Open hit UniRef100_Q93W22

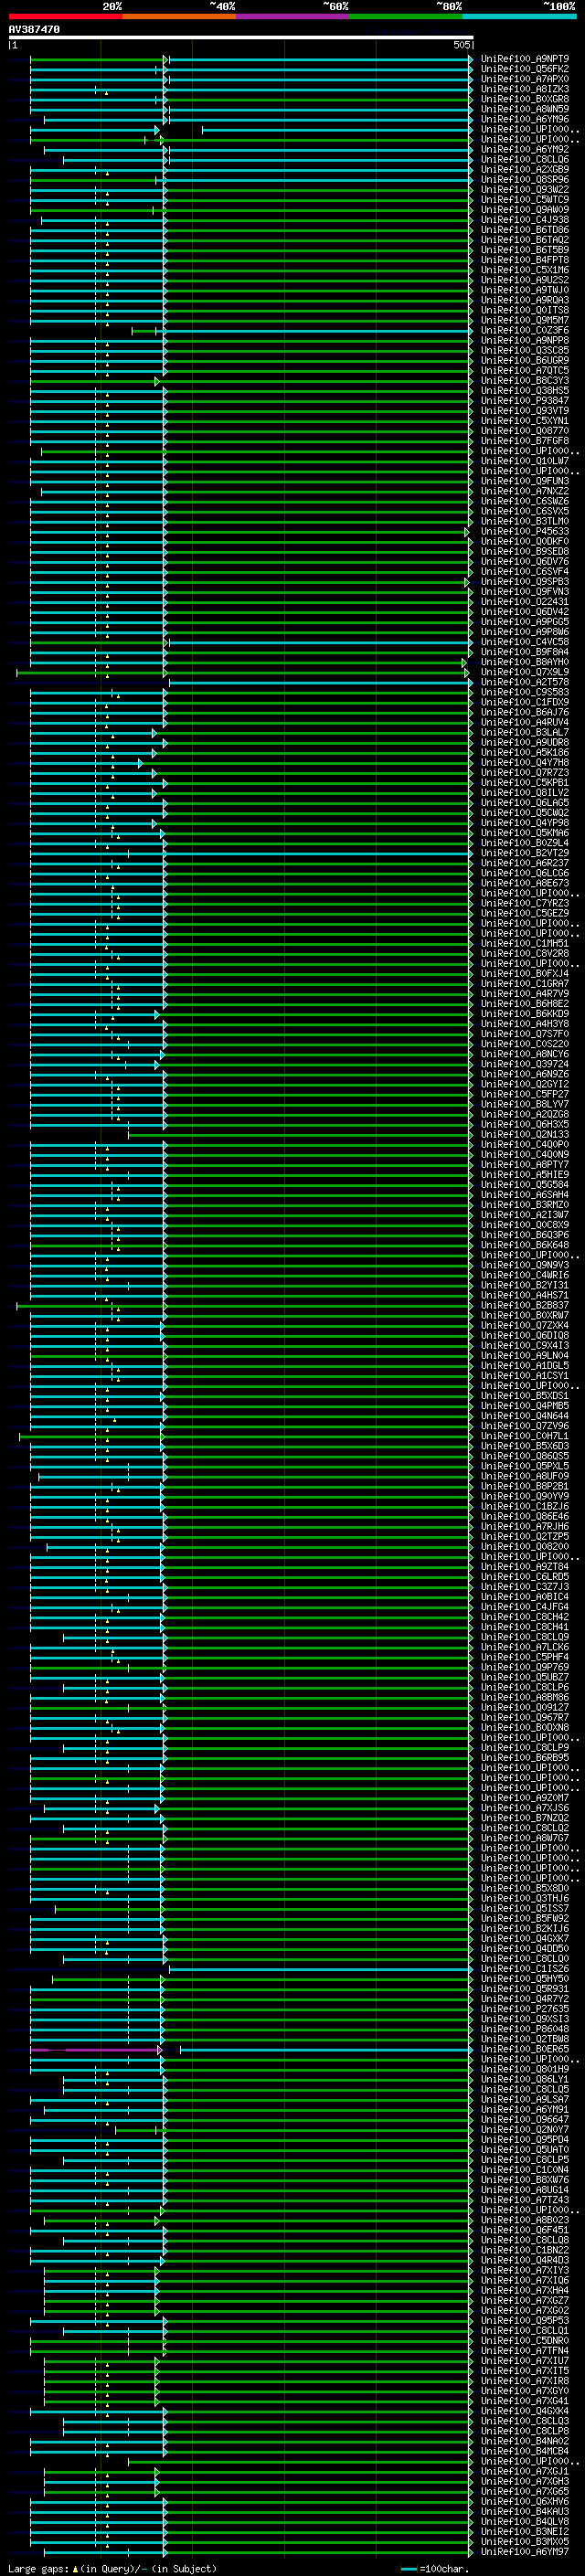(x=525, y=190)
